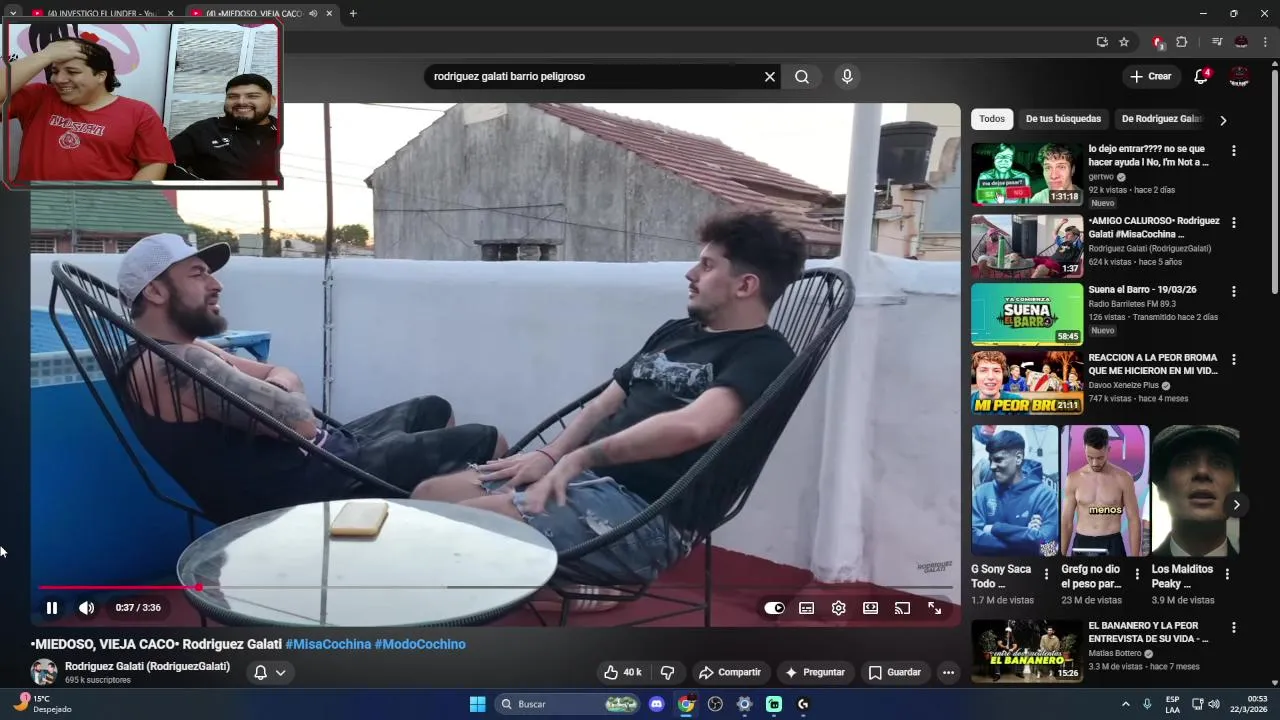Dislike the video
Screen dimensions: 1280x720
[667, 672]
